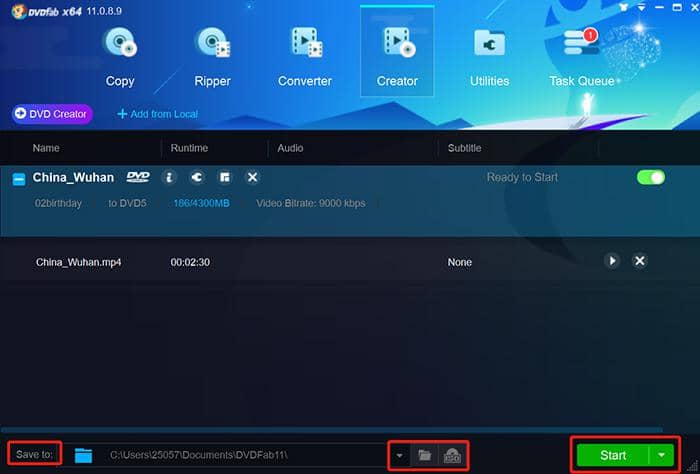
Task: Click Add from Local
Action: 158,114
